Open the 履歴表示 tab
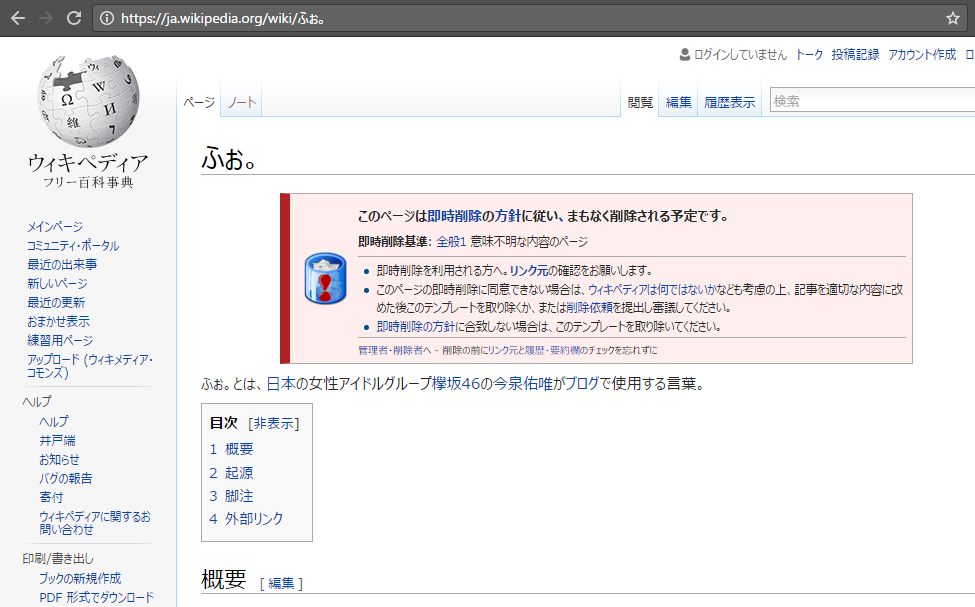Image resolution: width=975 pixels, height=607 pixels. pos(729,102)
